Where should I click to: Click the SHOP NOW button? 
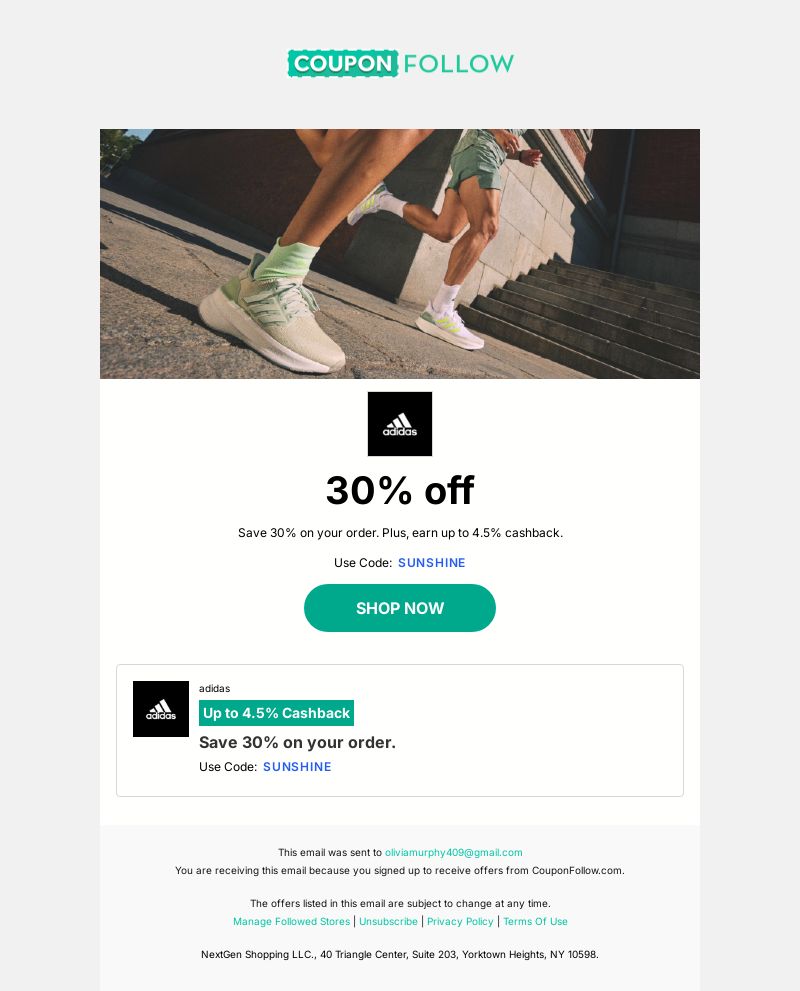coord(400,608)
